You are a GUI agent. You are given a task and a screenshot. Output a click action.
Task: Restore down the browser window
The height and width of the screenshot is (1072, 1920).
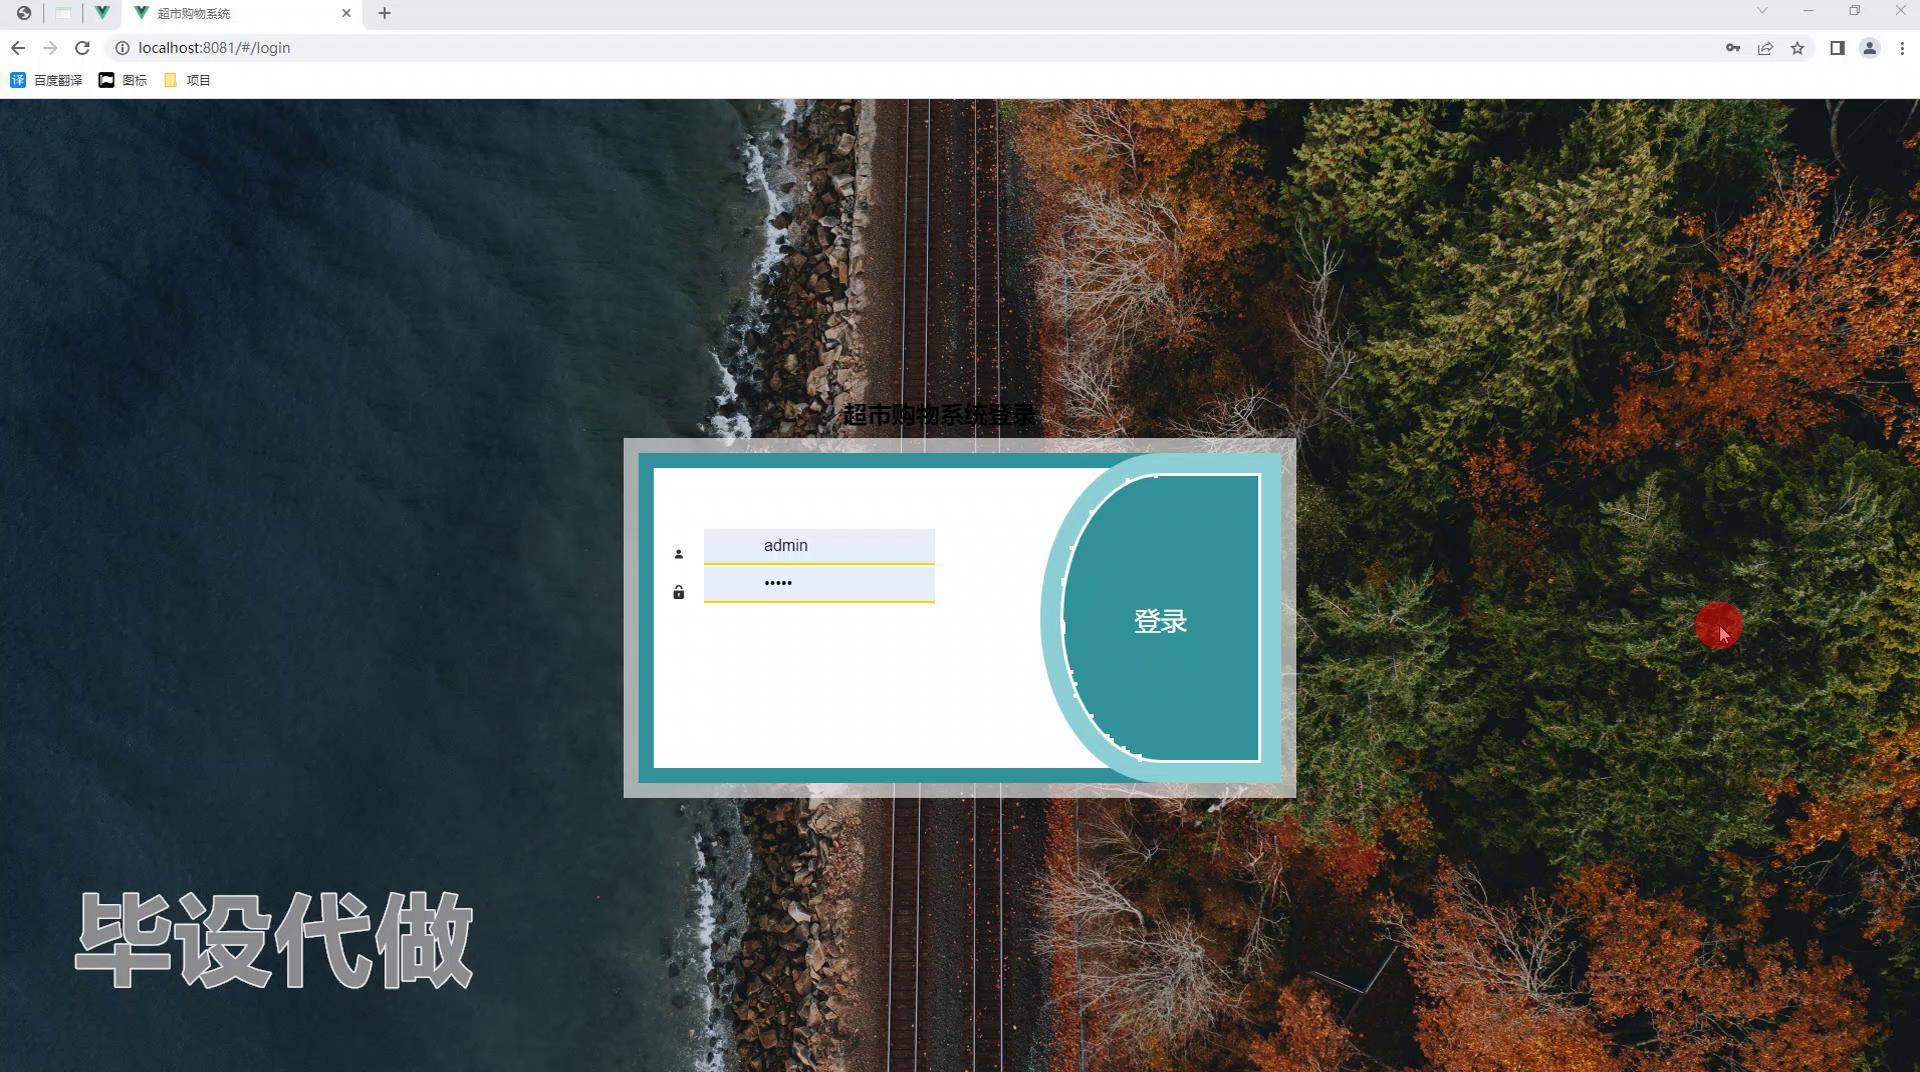coord(1854,11)
